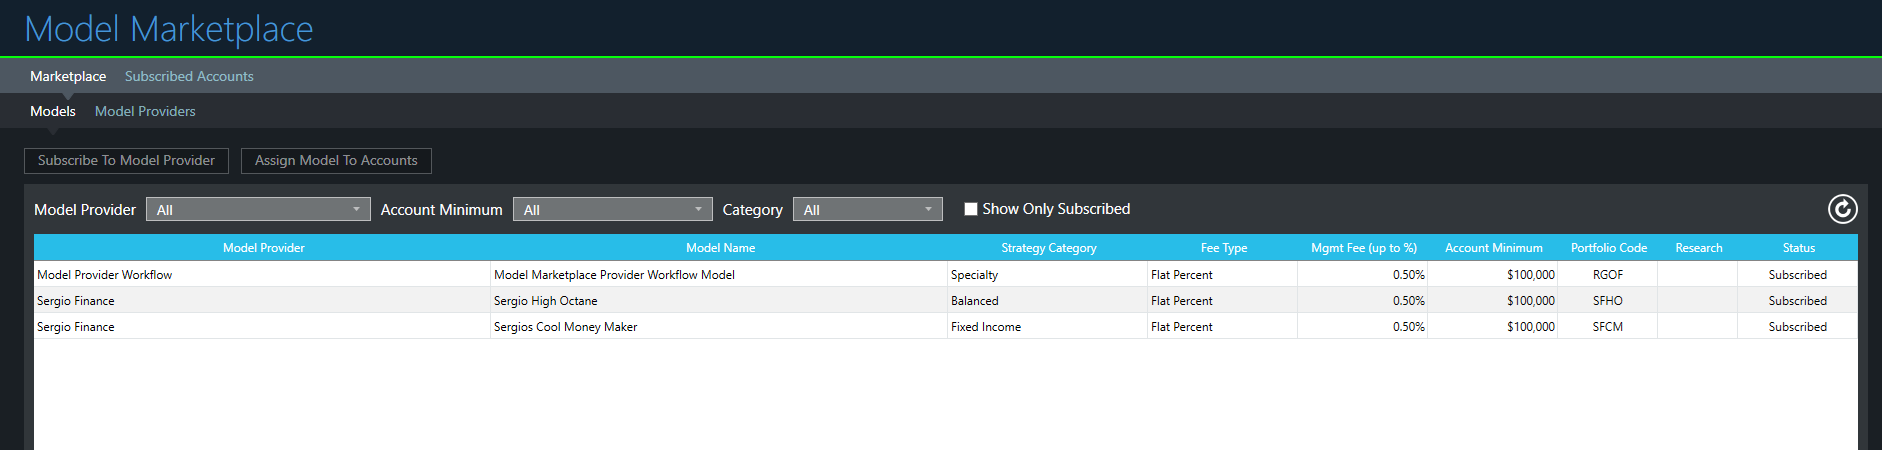Open the Model Provider dropdown
Image resolution: width=1882 pixels, height=450 pixels.
coord(258,209)
